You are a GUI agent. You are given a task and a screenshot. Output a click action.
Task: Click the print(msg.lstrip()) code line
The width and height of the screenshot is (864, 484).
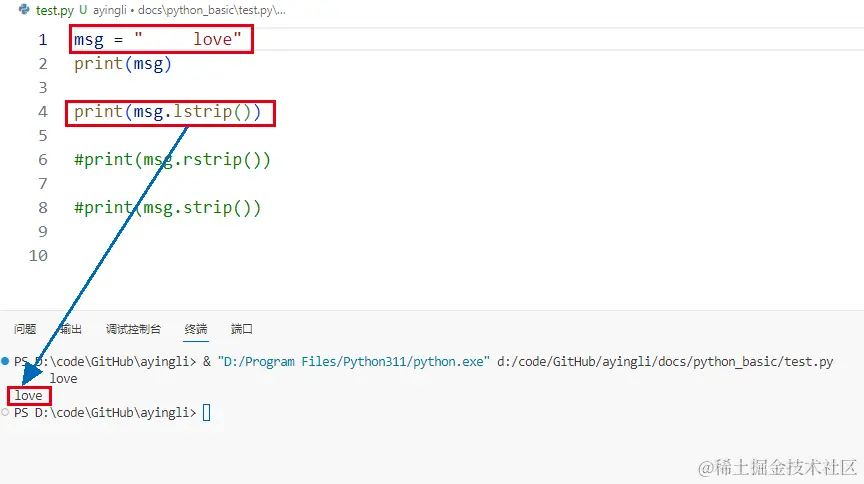[168, 112]
